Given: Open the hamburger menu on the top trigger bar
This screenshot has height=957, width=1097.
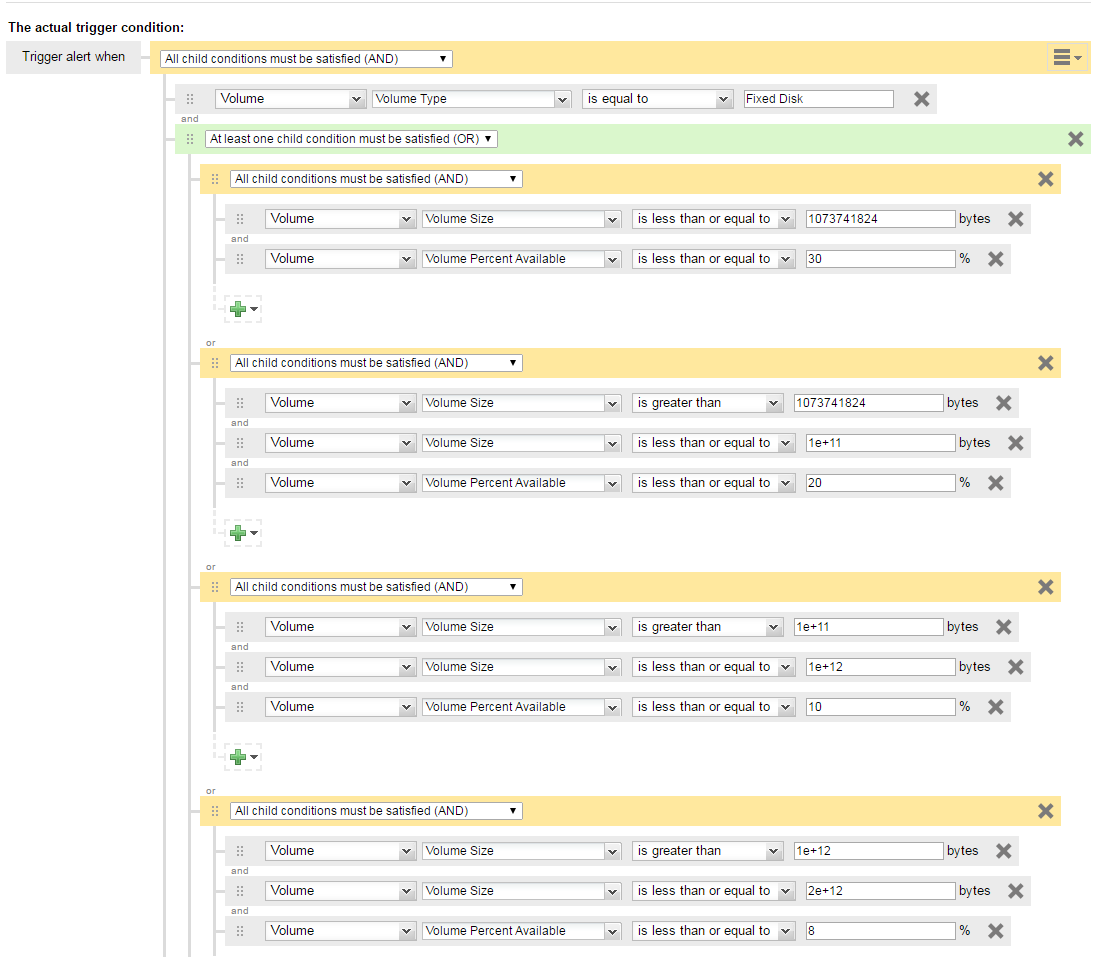Looking at the screenshot, I should 1068,57.
